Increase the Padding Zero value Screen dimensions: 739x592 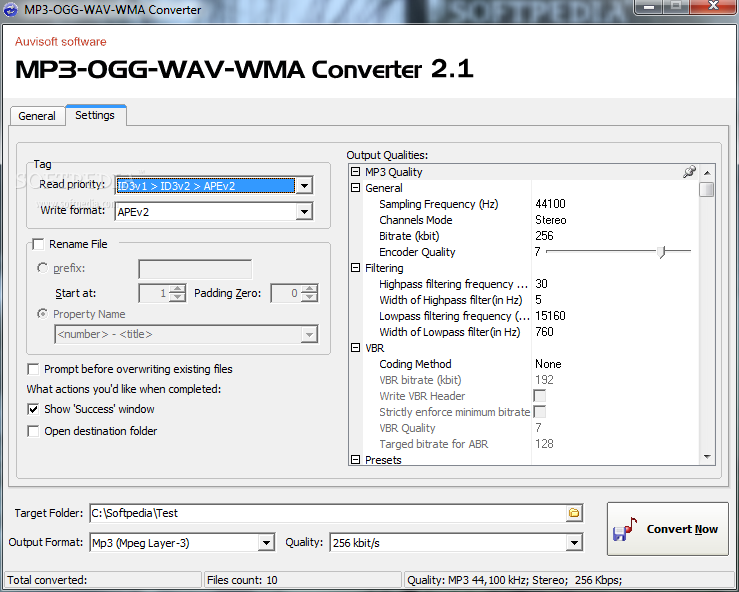310,289
